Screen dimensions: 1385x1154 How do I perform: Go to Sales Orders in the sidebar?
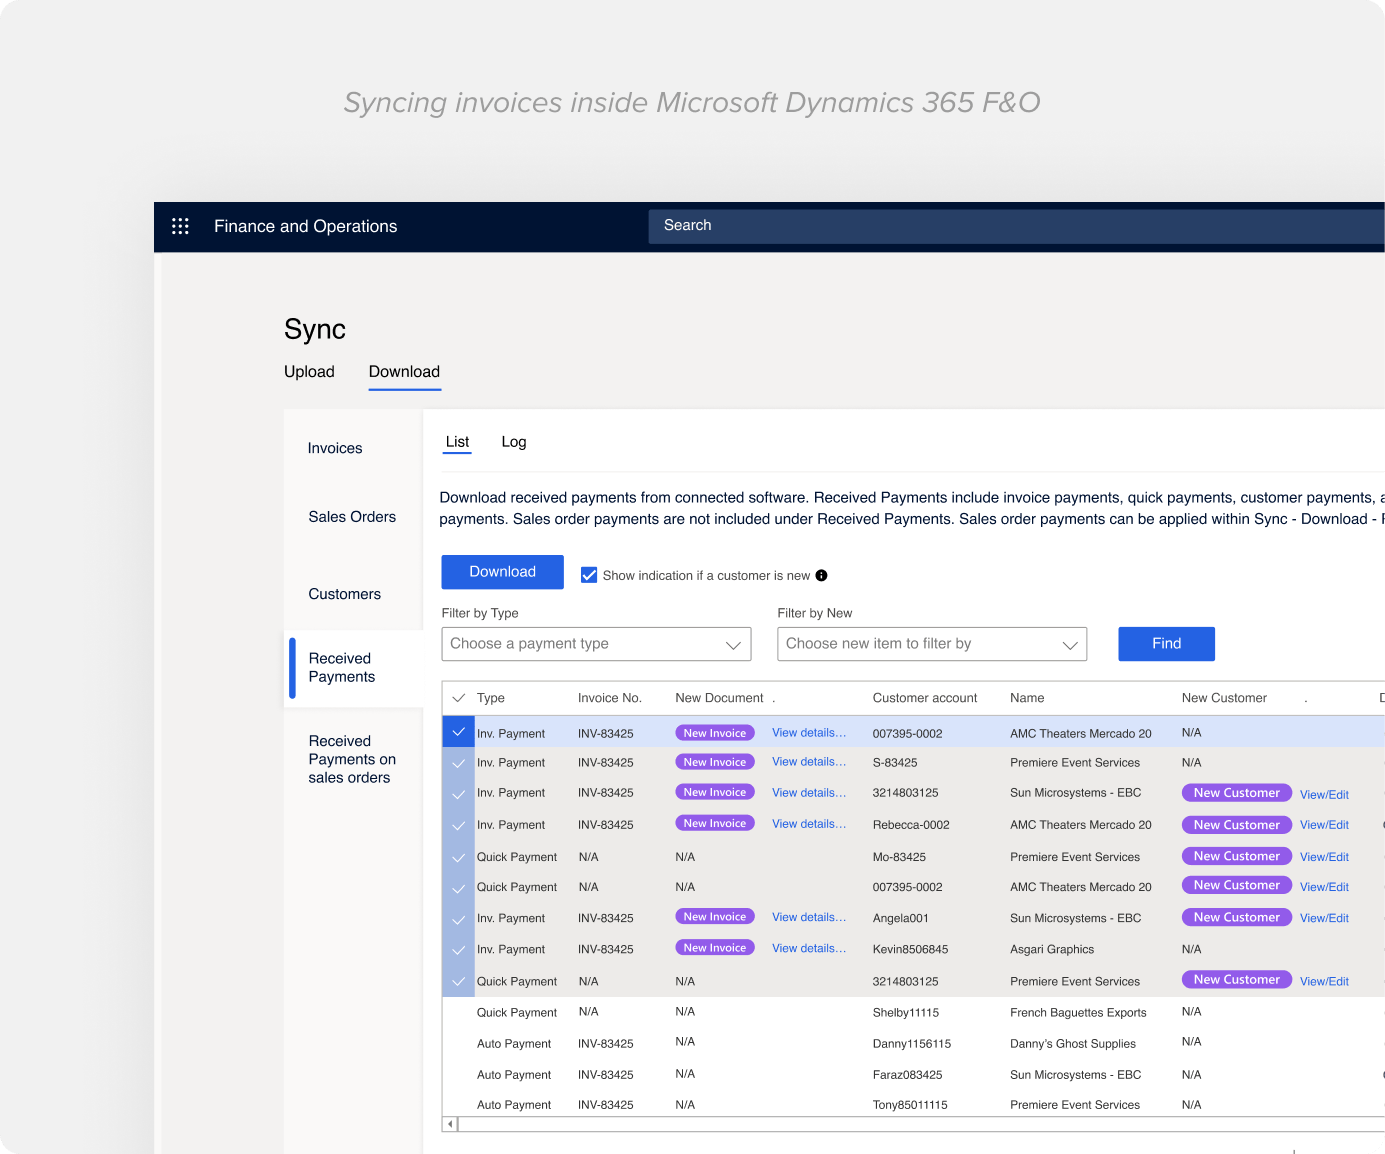coord(352,517)
